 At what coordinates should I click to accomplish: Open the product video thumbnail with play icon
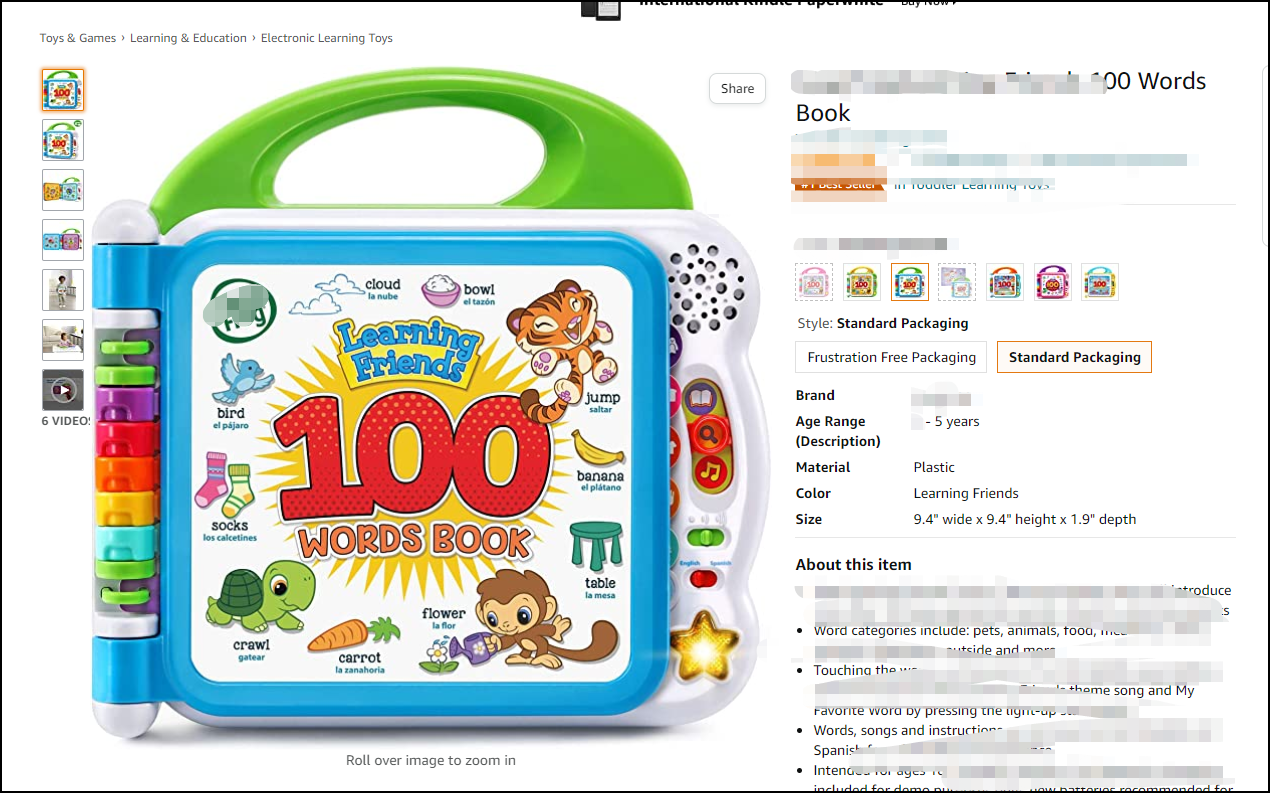point(63,390)
